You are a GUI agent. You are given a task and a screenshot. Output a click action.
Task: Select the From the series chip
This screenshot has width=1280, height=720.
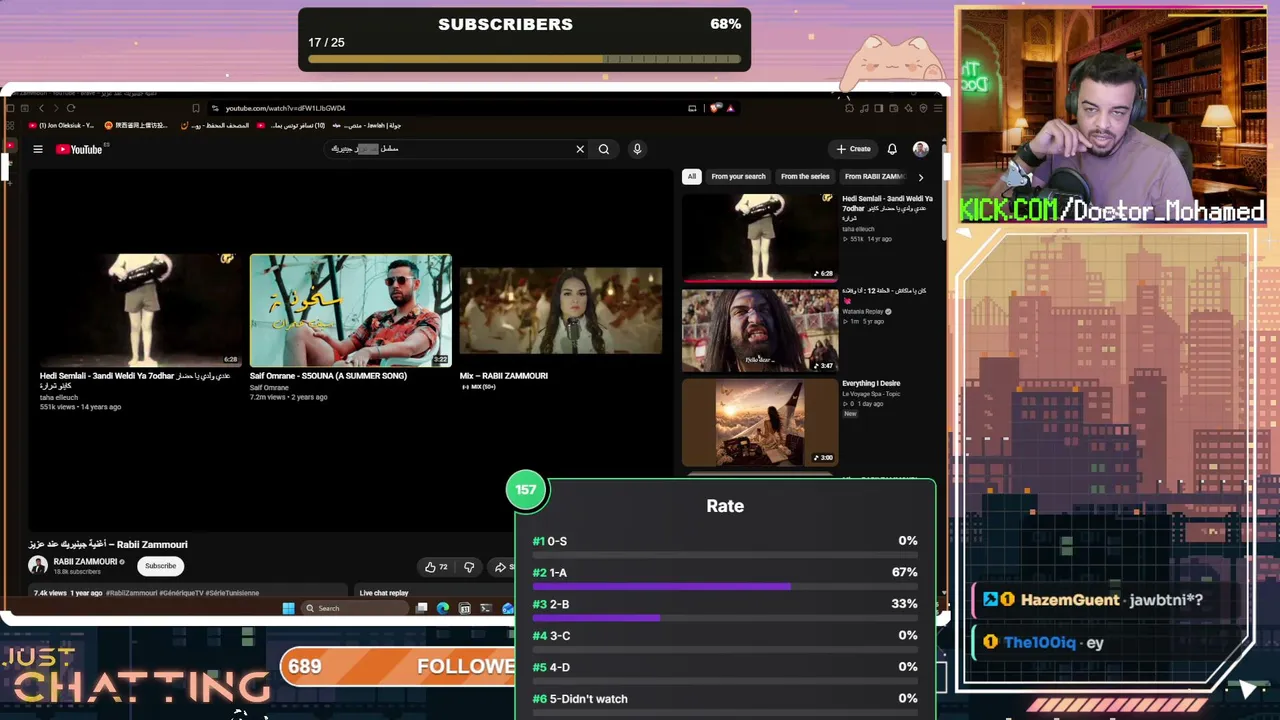click(x=805, y=176)
